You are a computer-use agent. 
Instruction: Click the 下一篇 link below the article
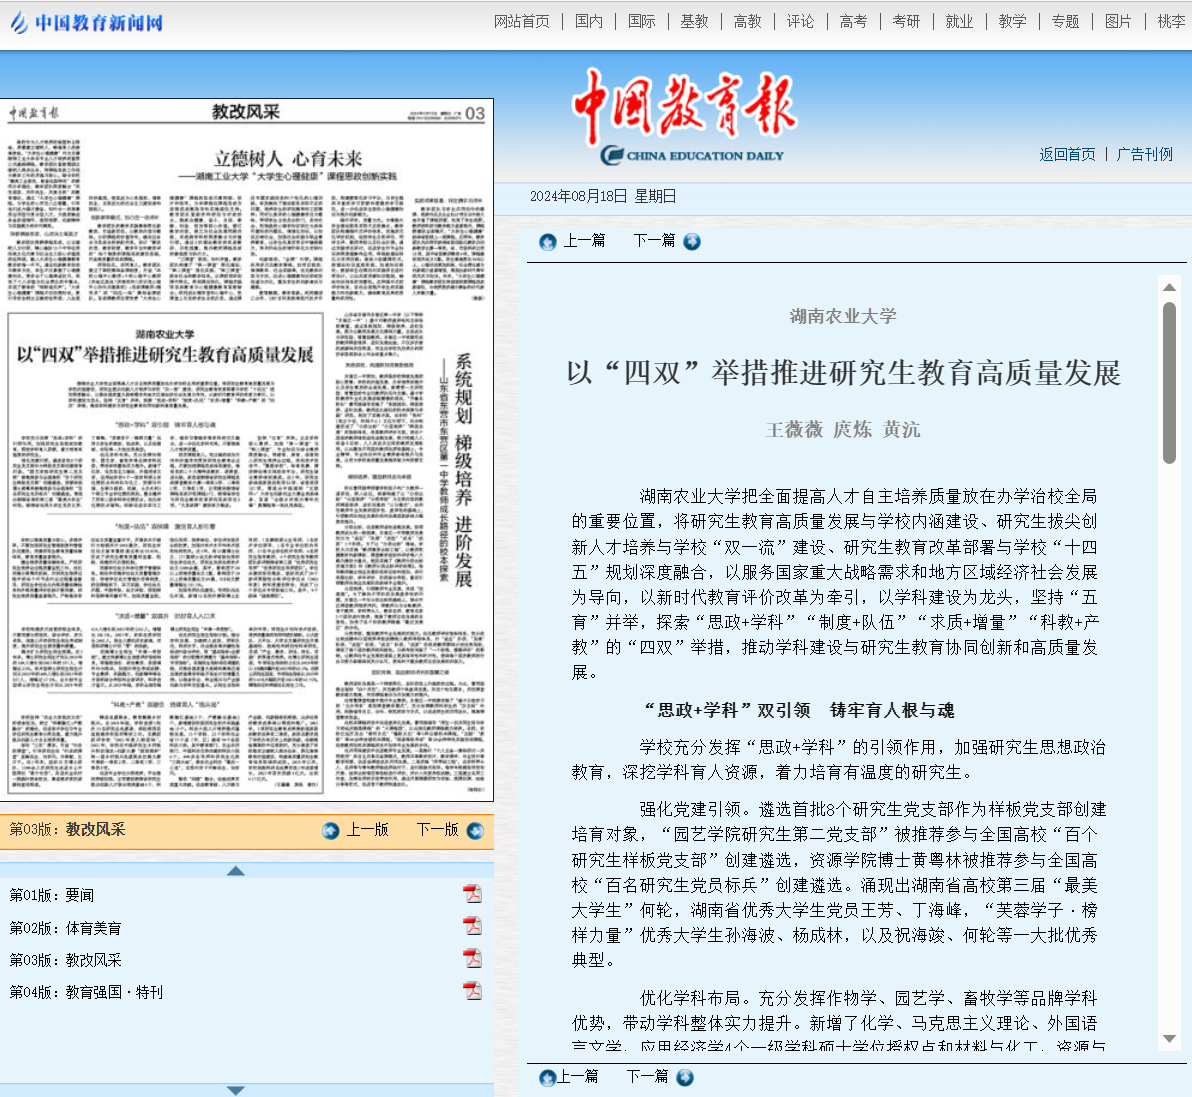click(647, 1076)
